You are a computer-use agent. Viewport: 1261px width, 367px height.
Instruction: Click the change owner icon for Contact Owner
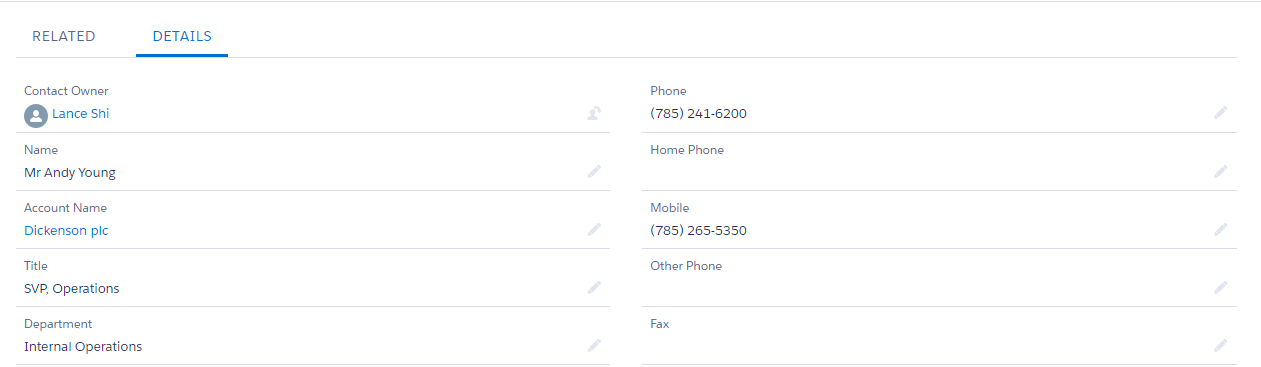(x=594, y=113)
